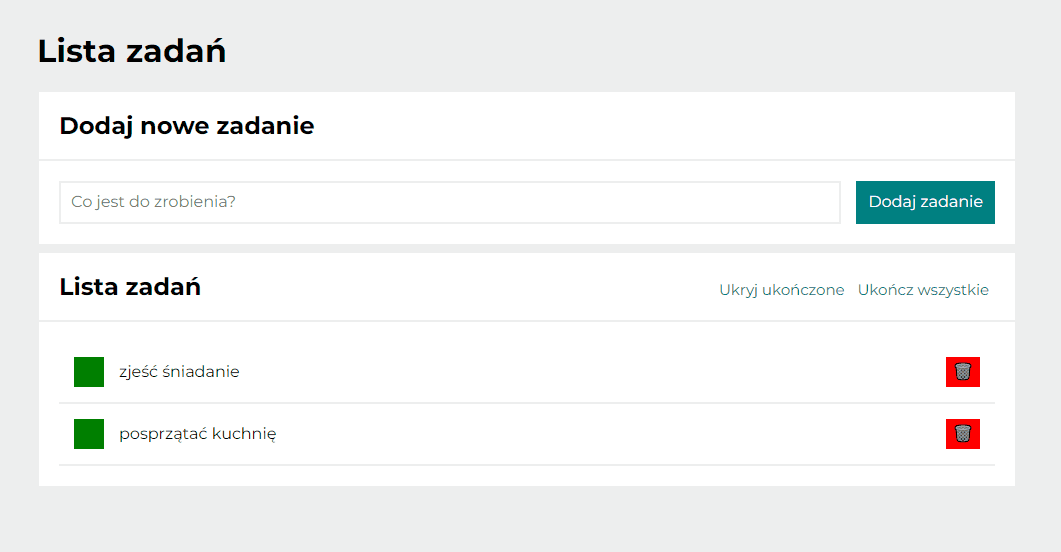Select the "posprzątać kuchnię" task text
This screenshot has height=552, width=1061.
coord(198,434)
